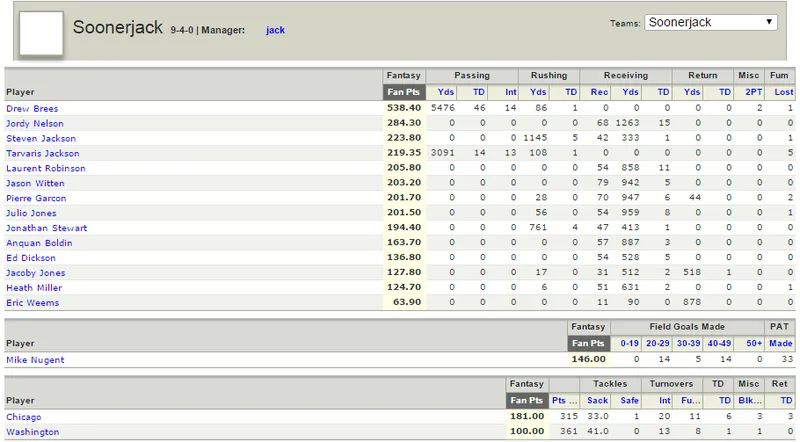Open Jacoby Jones player page
800x442 pixels.
(36, 273)
